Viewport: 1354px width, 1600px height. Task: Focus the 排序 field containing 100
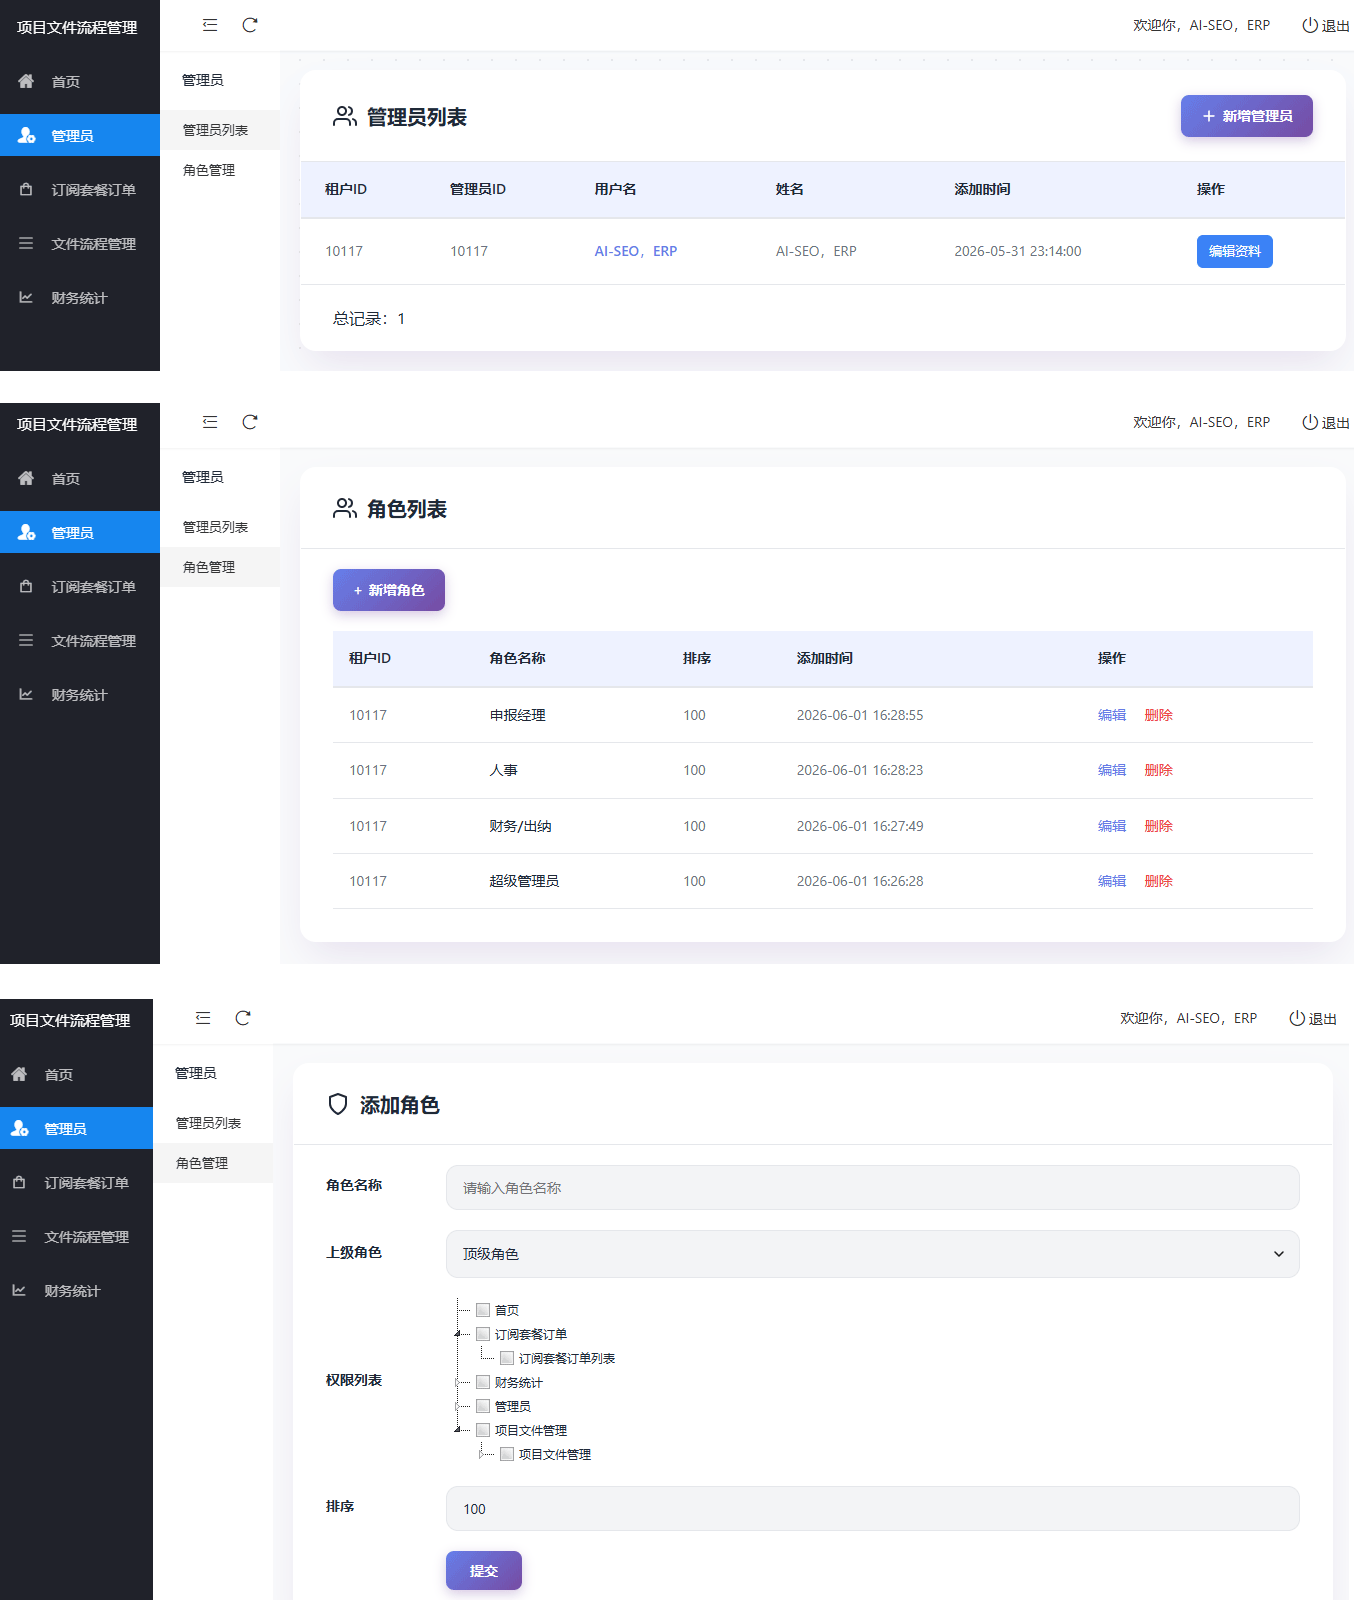pyautogui.click(x=872, y=1508)
